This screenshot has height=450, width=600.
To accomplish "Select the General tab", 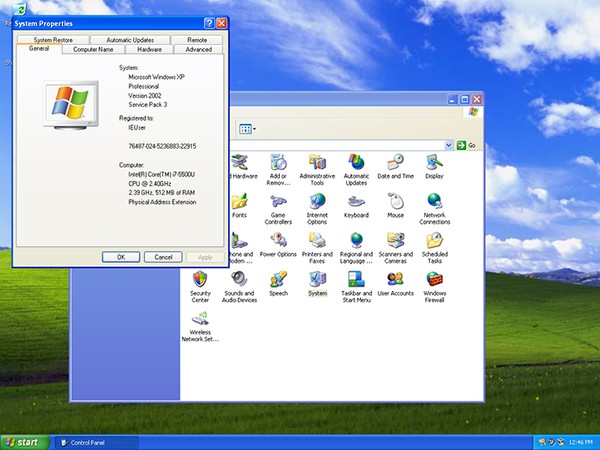I will coord(39,49).
